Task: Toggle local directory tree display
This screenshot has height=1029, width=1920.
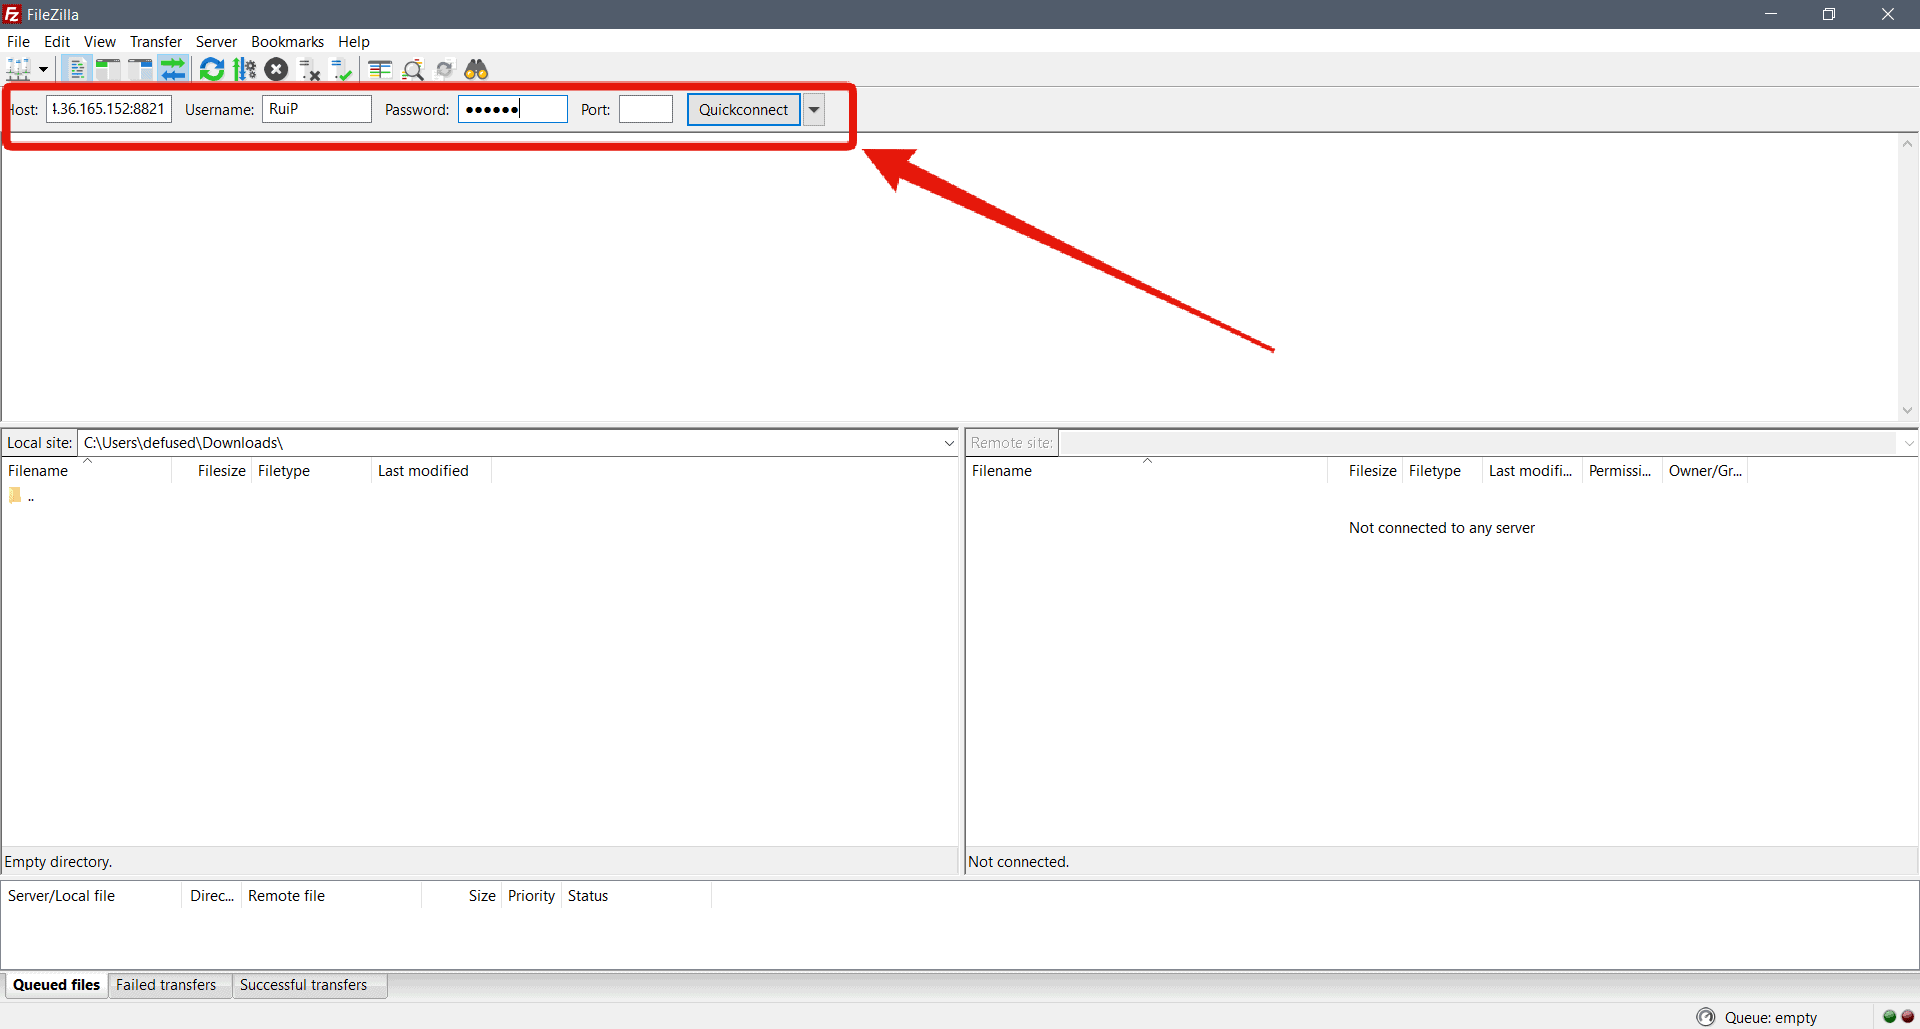Action: click(x=108, y=69)
